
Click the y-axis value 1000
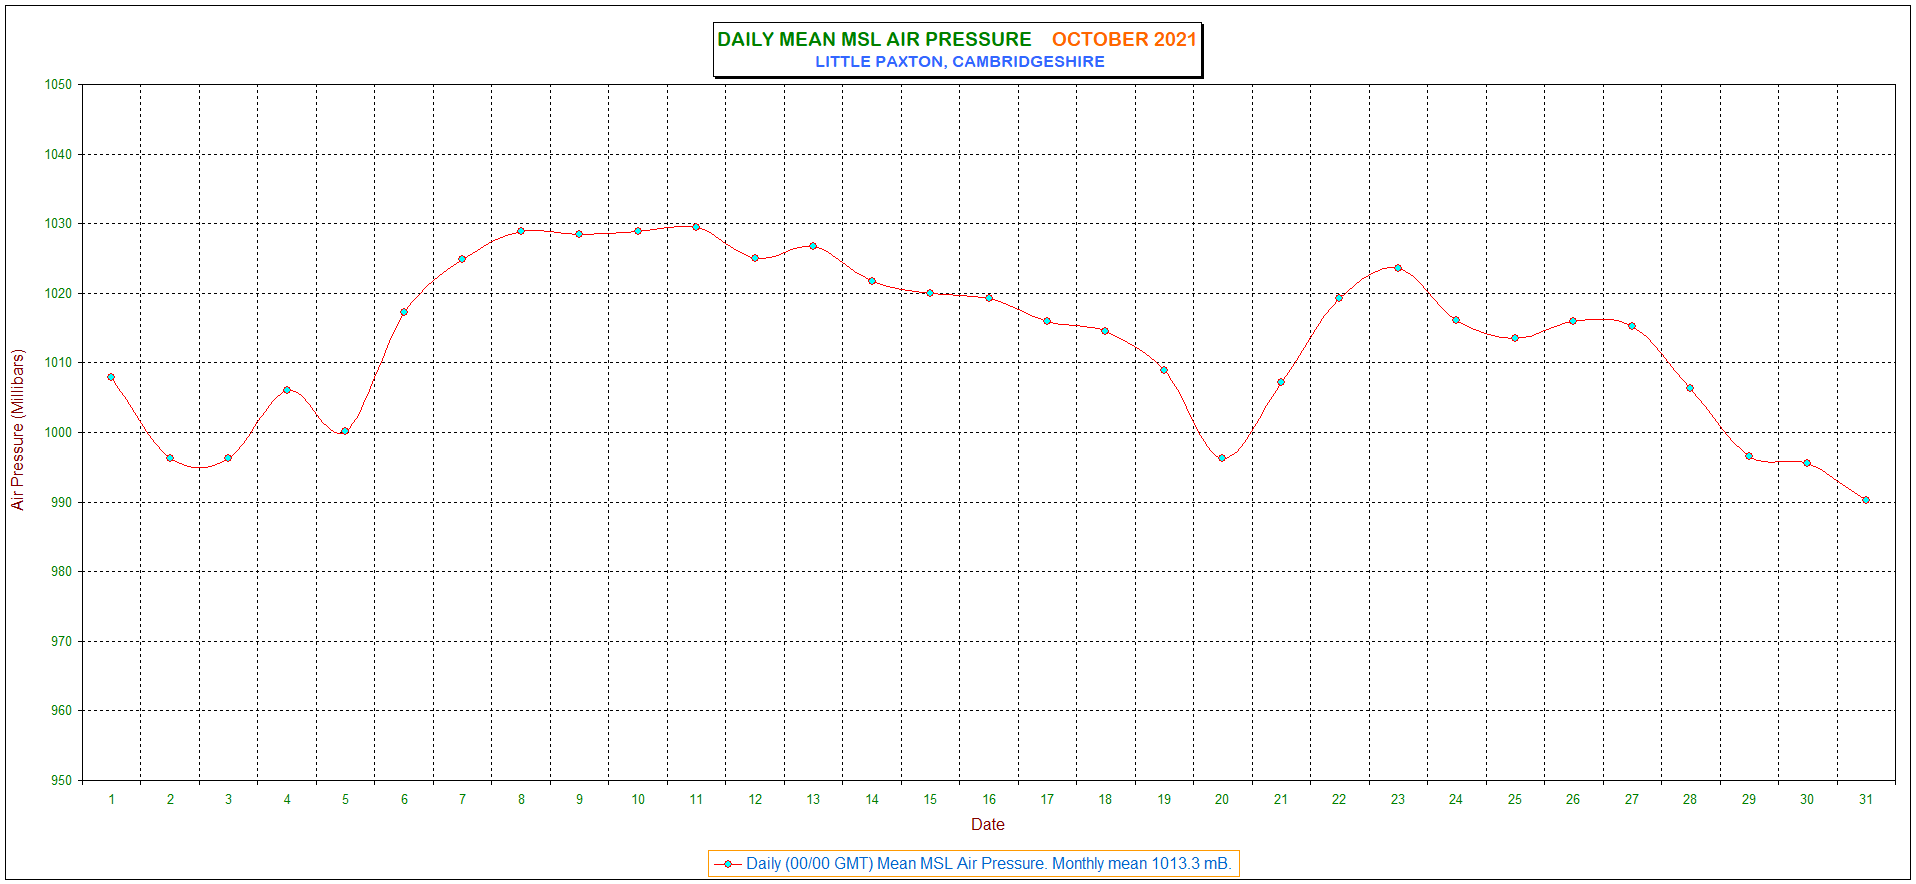coord(58,433)
